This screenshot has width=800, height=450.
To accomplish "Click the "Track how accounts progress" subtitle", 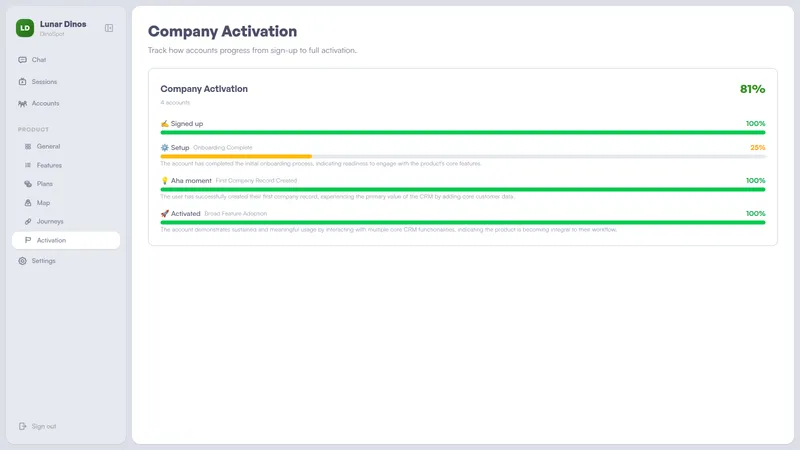I will coord(253,51).
